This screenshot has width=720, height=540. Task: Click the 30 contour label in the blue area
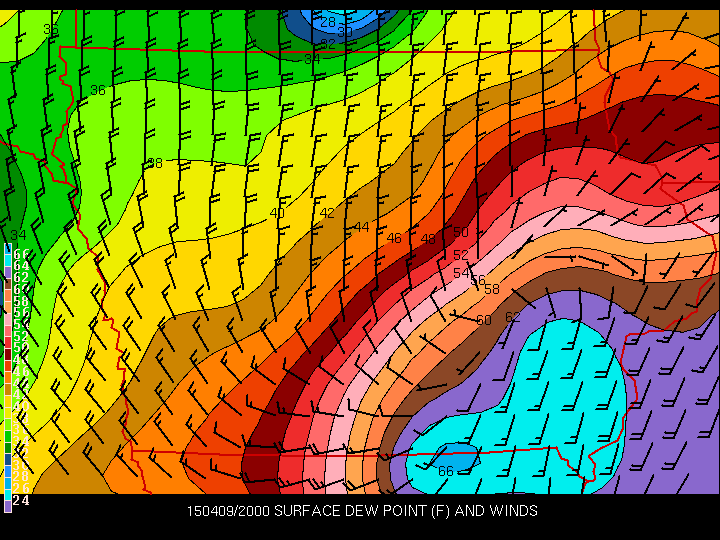point(344,32)
